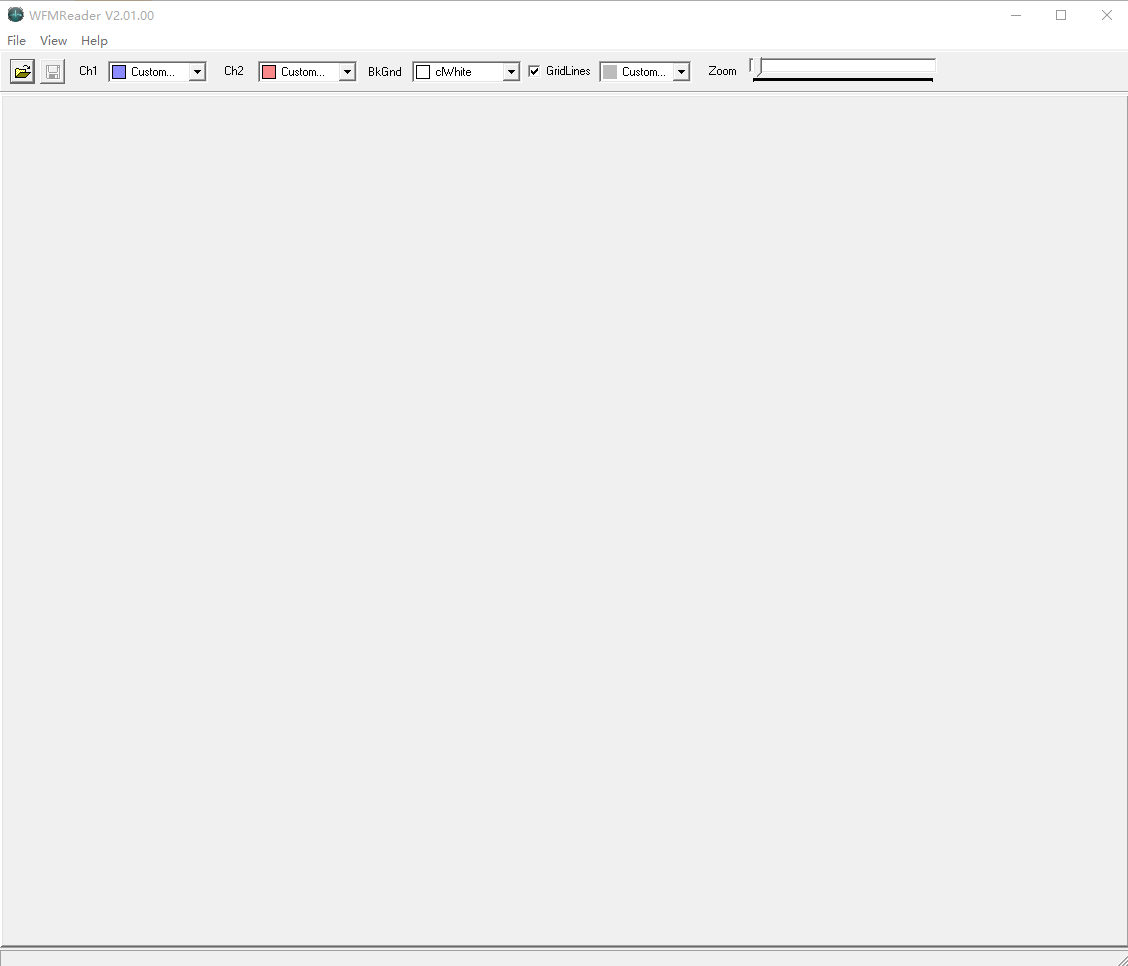Open the File menu

(17, 40)
